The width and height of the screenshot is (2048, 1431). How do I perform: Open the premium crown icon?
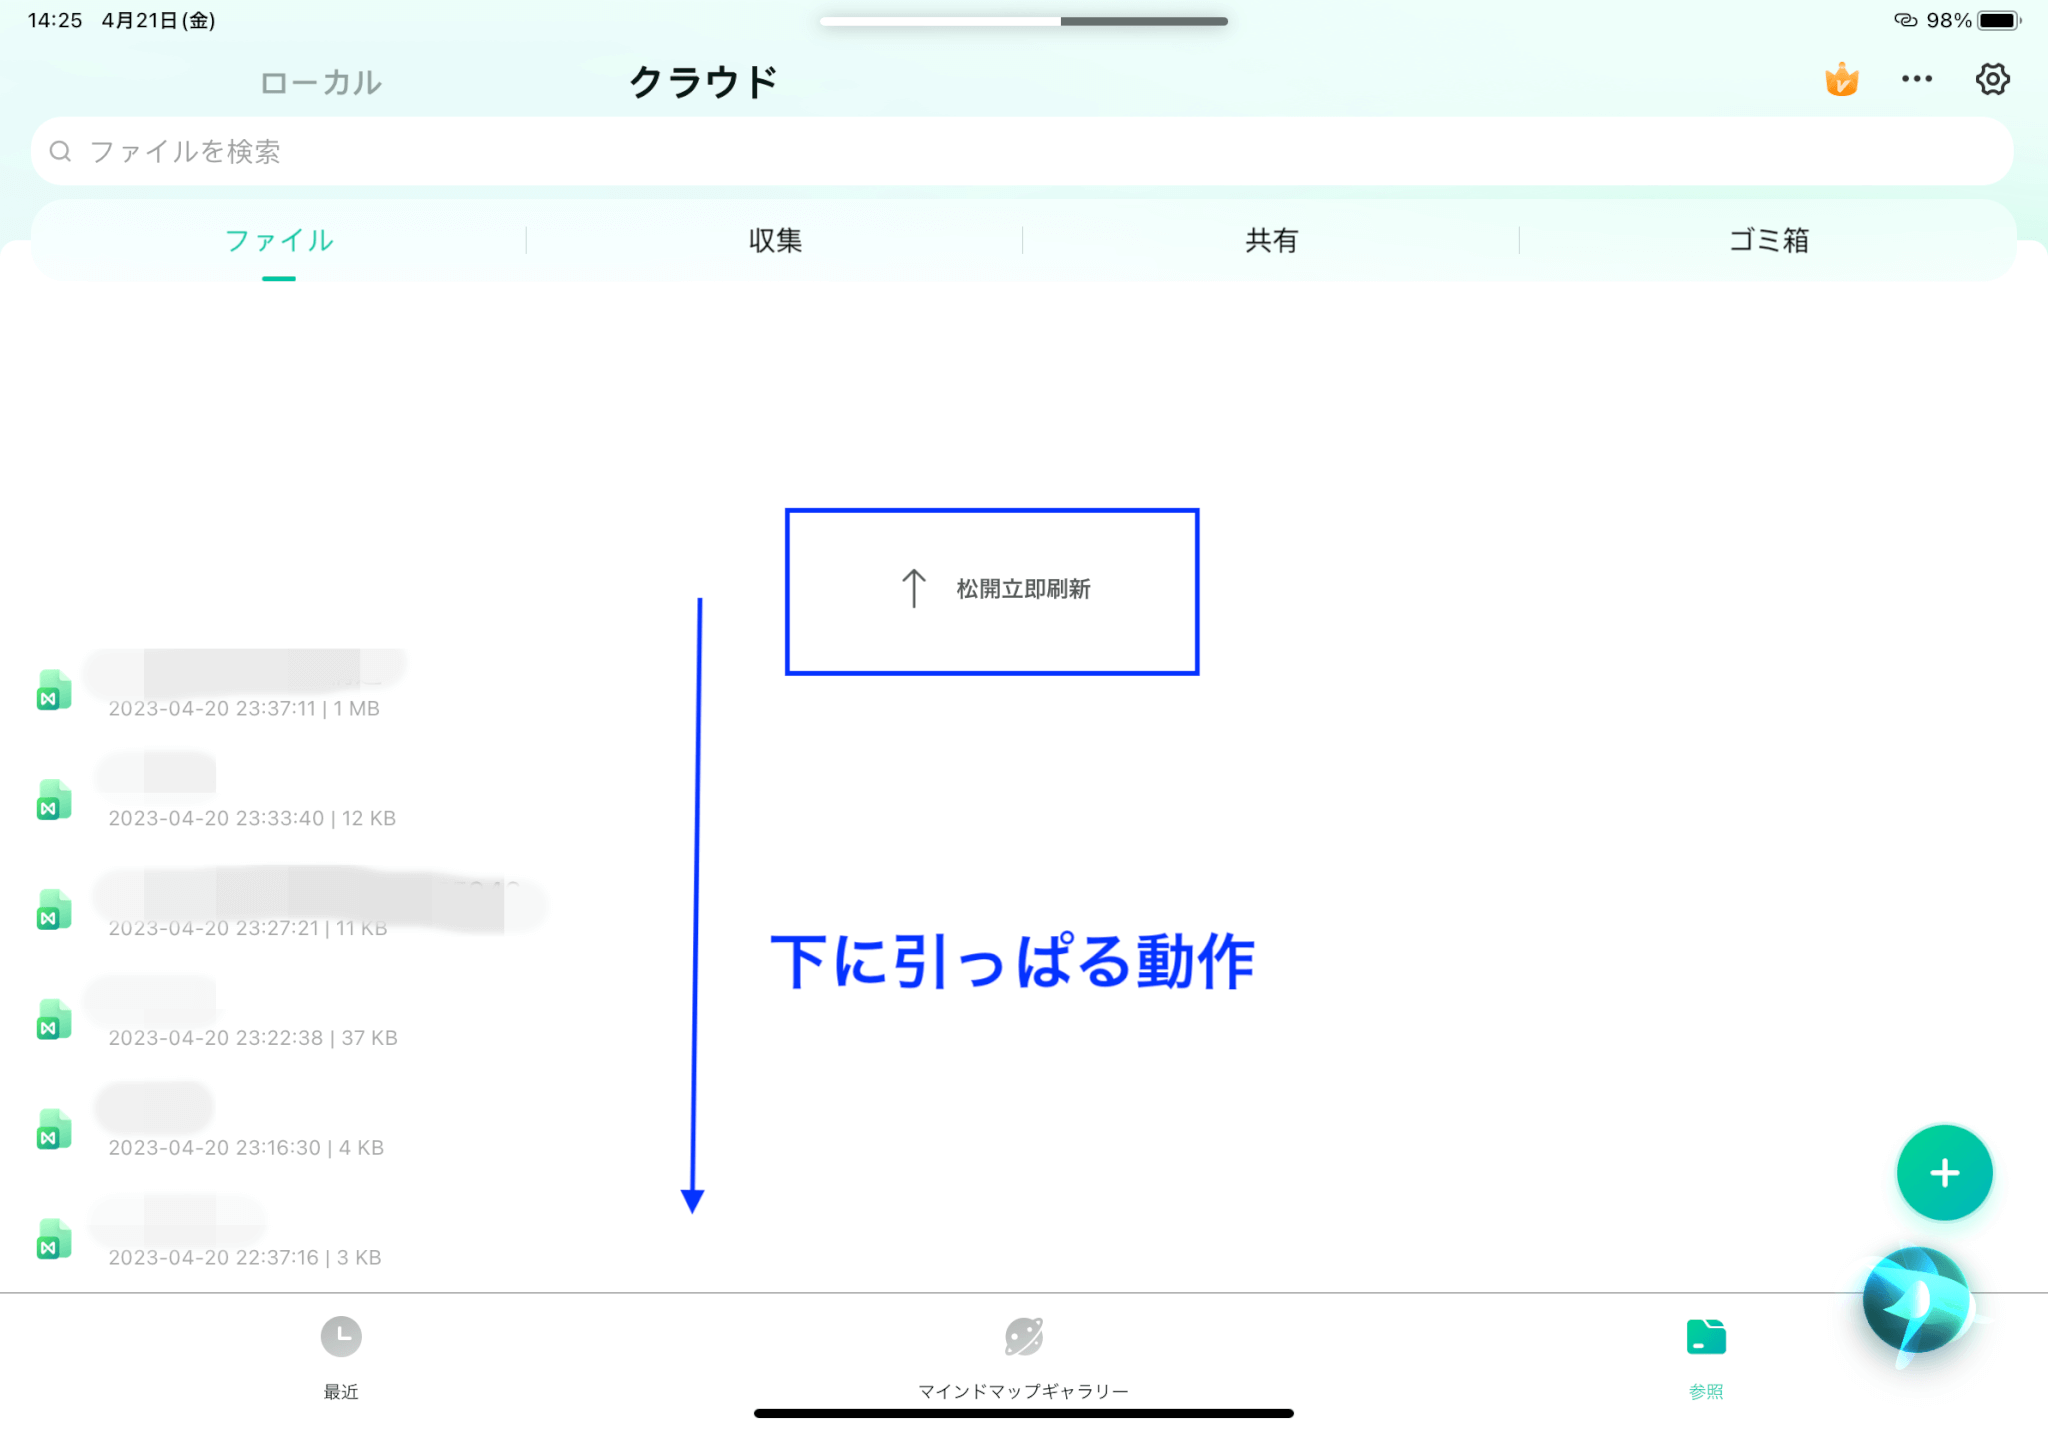(1841, 80)
